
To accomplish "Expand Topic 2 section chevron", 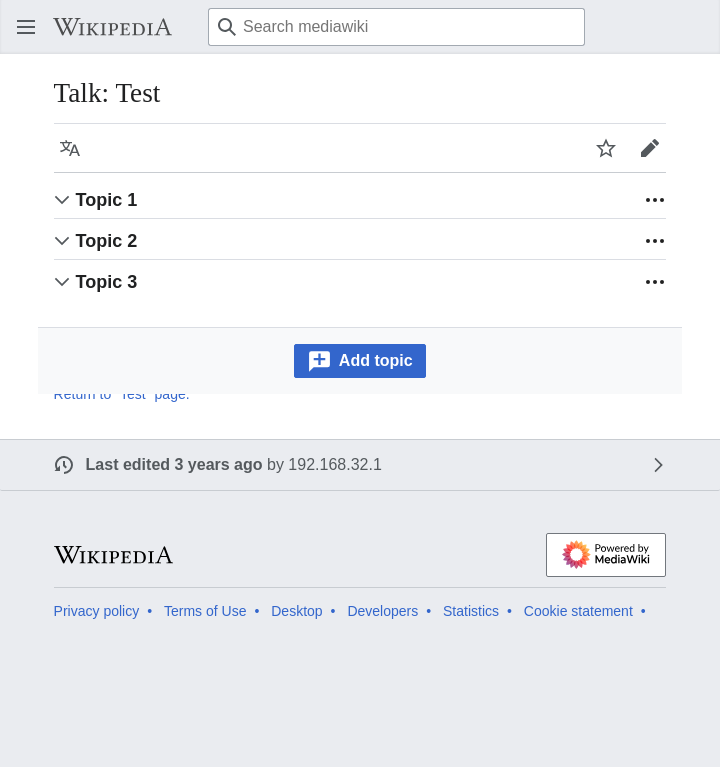I will pos(62,241).
